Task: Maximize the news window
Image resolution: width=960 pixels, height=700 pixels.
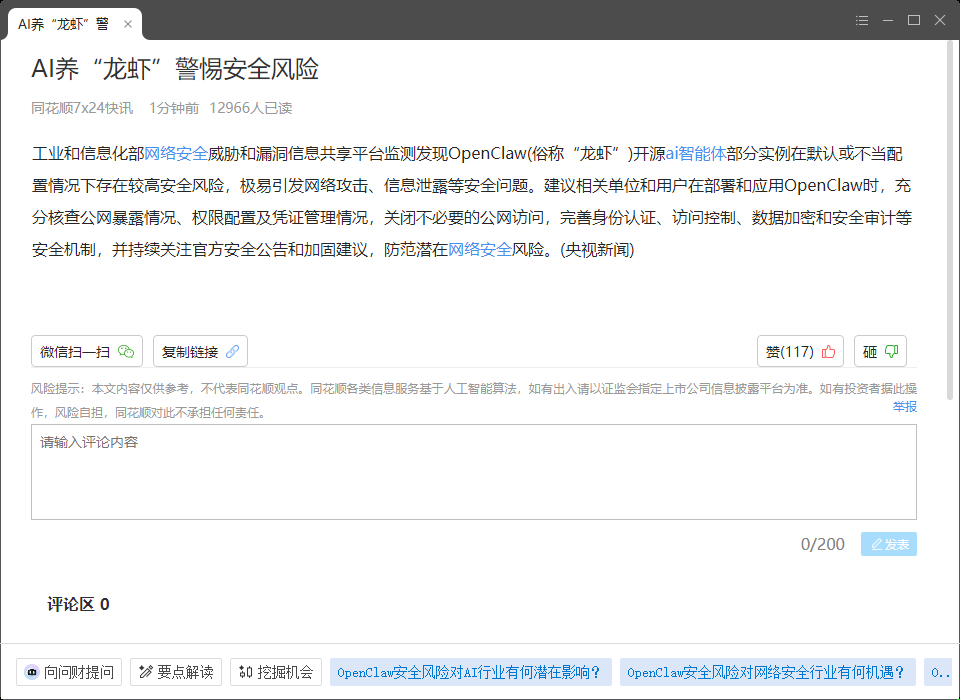Action: (914, 20)
